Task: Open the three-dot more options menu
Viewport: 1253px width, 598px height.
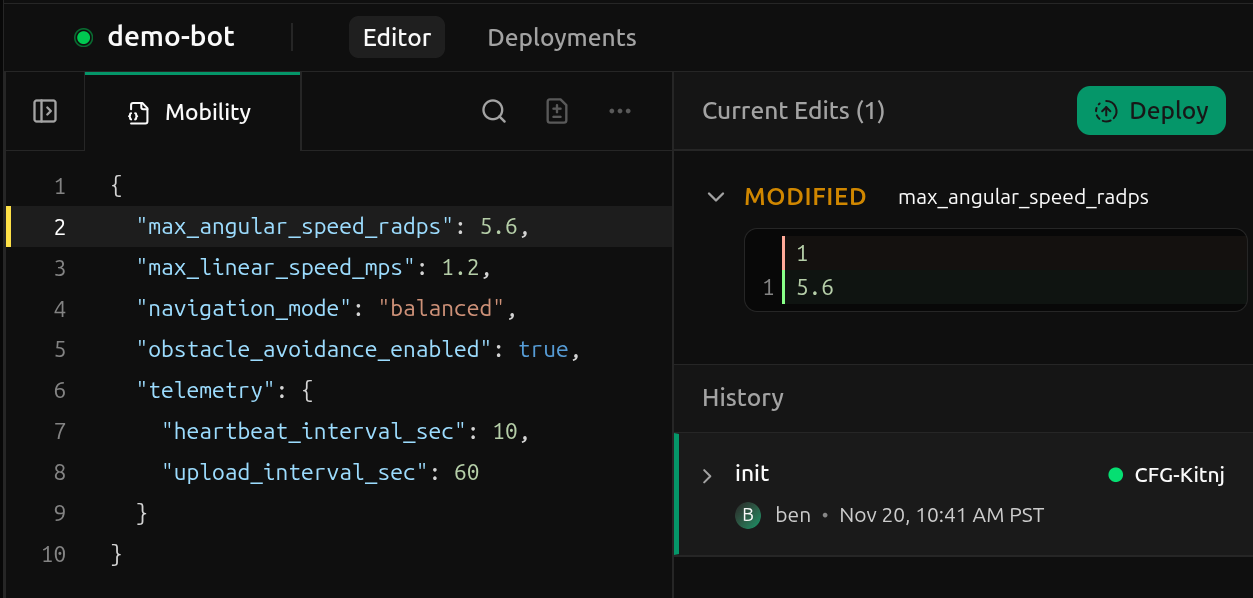Action: coord(620,111)
